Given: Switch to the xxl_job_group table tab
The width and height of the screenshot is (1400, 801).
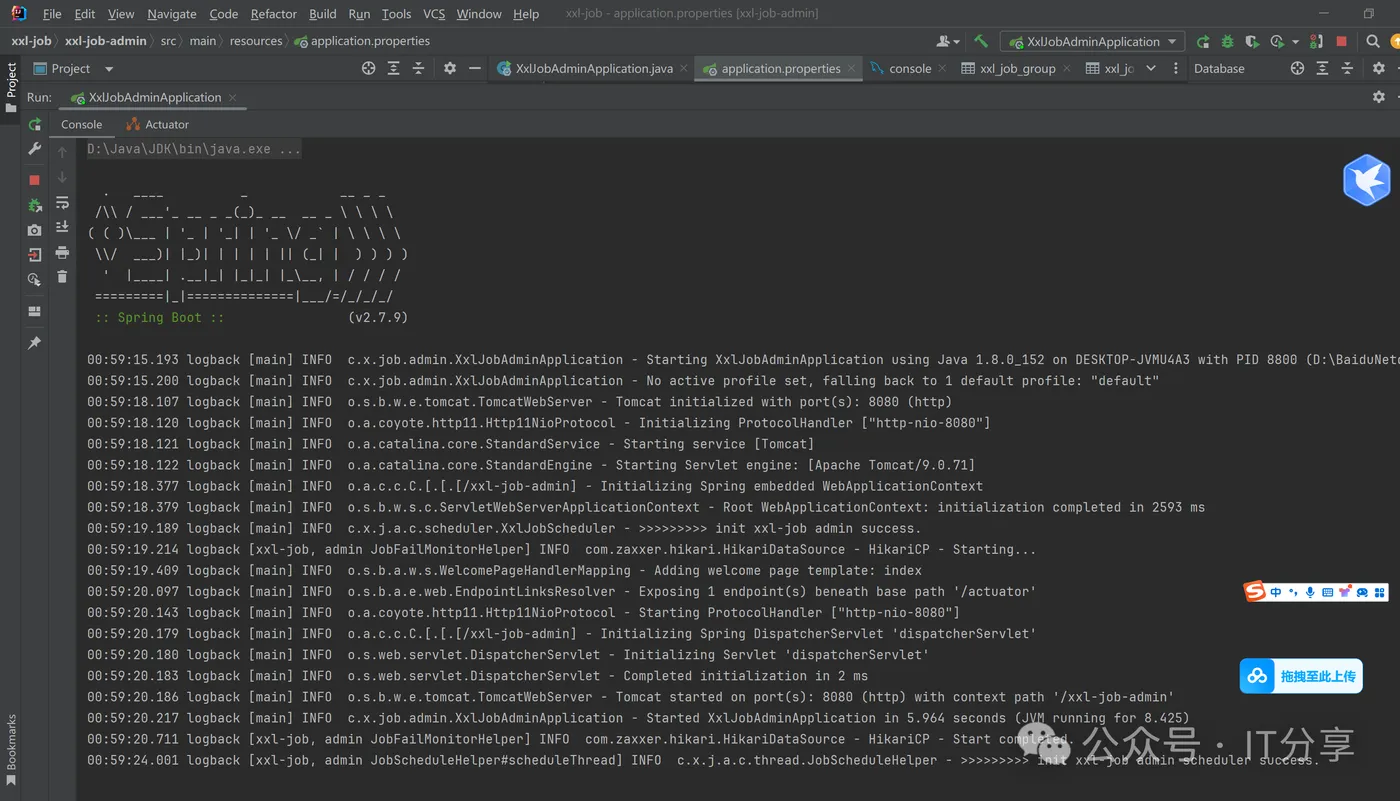Looking at the screenshot, I should [x=1016, y=68].
